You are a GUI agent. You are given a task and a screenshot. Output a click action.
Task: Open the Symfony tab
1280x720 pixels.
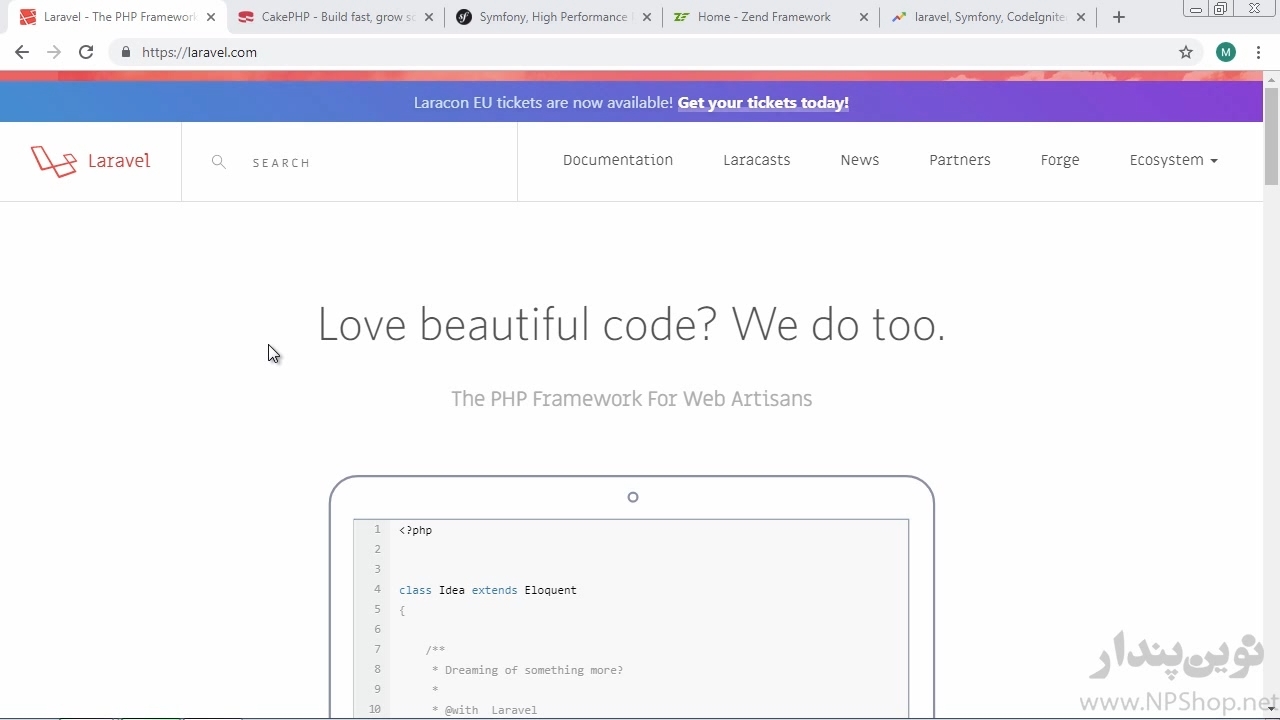pyautogui.click(x=550, y=17)
